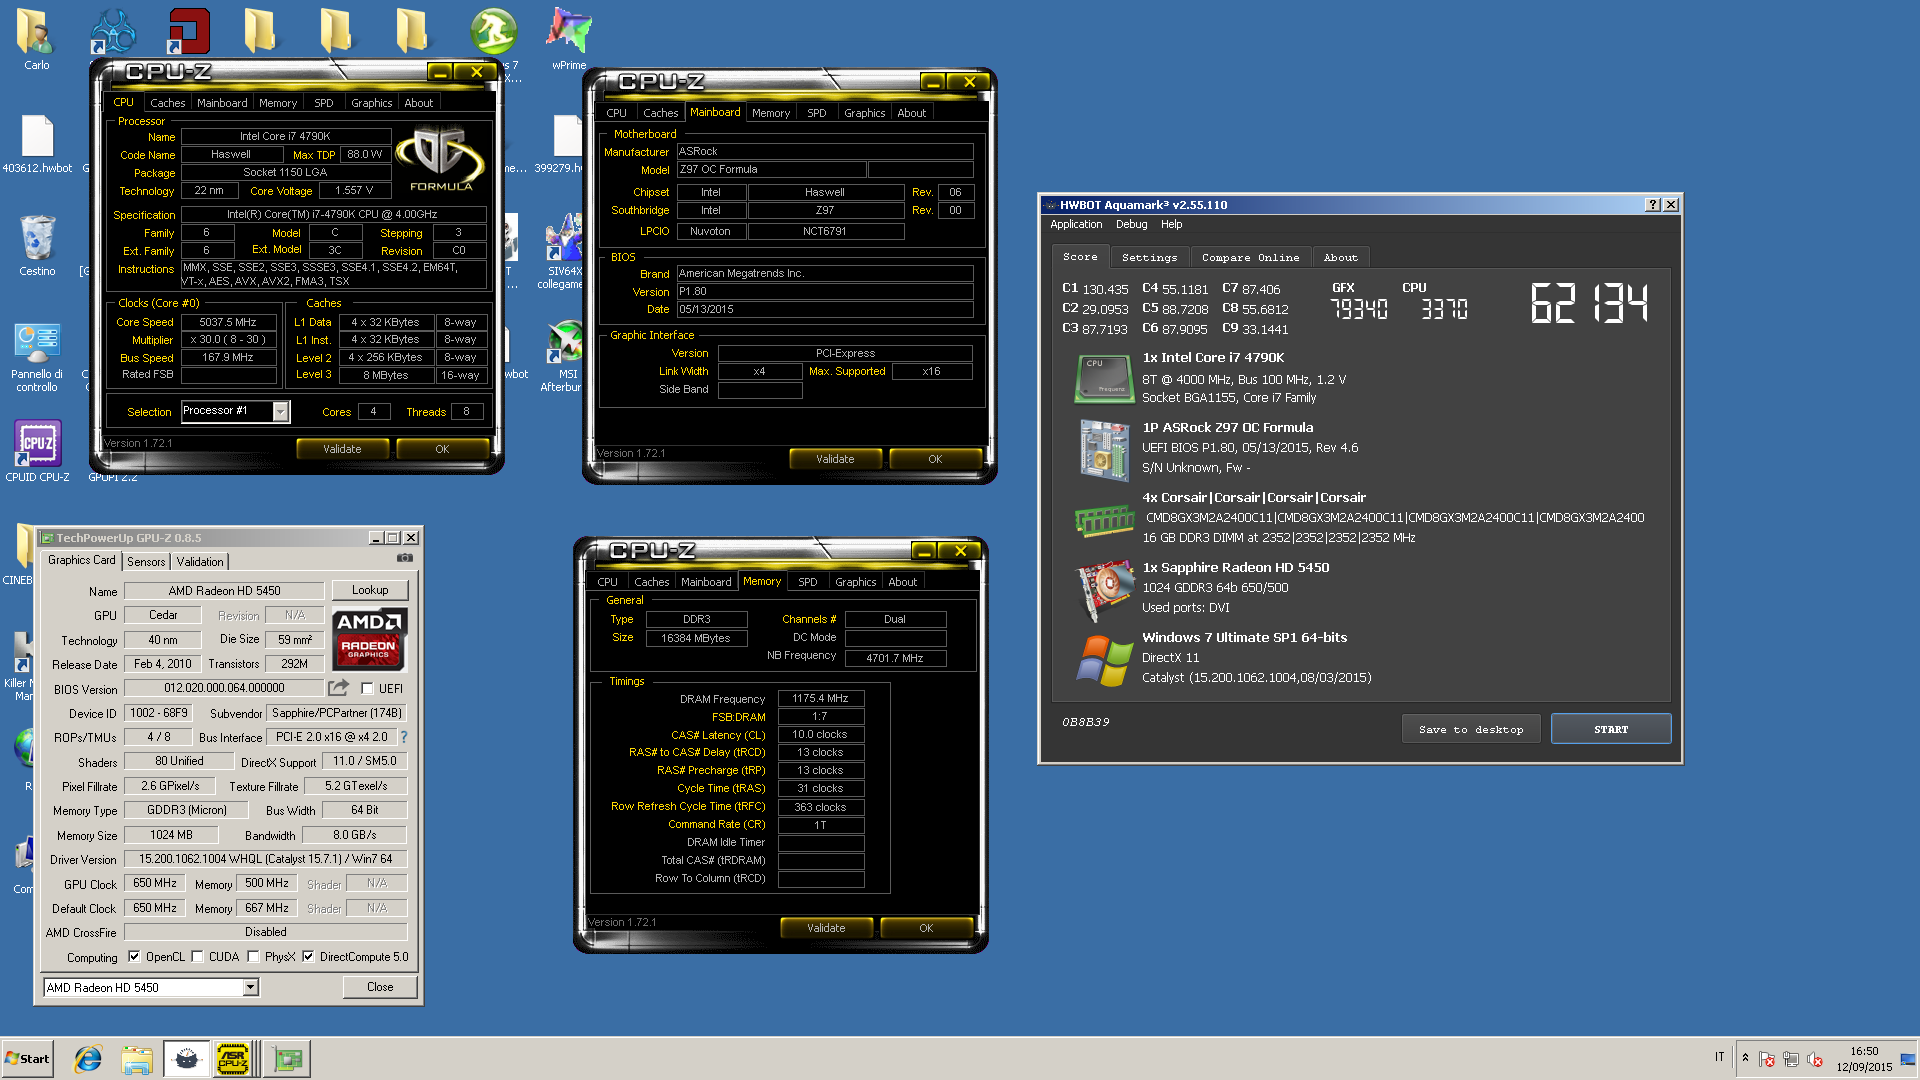The height and width of the screenshot is (1080, 1920).
Task: Open Graphics tab in CPU-Z Memory window
Action: (x=855, y=582)
